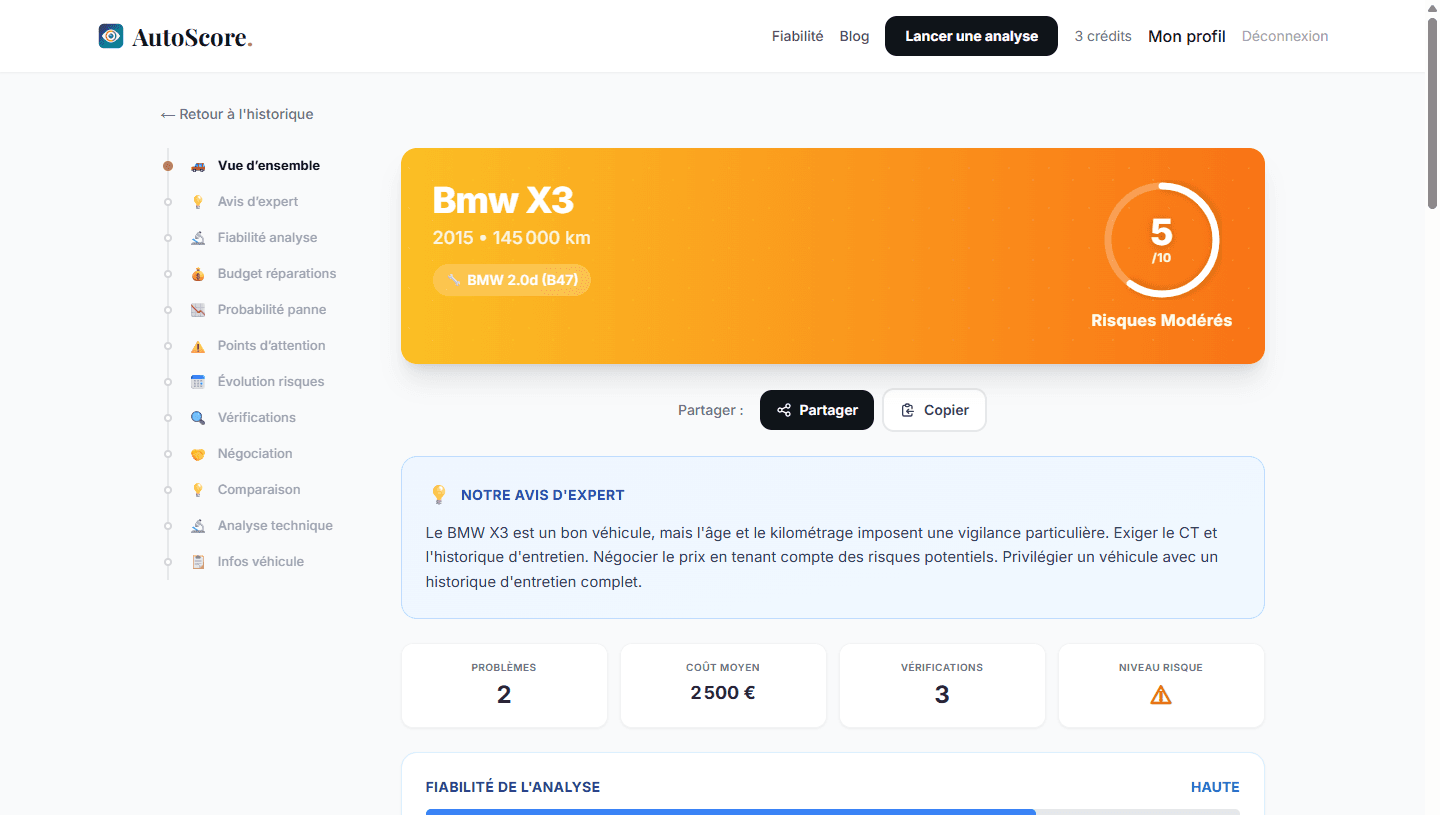
Task: Click the 2015 • 145 000 km text
Action: 511,238
